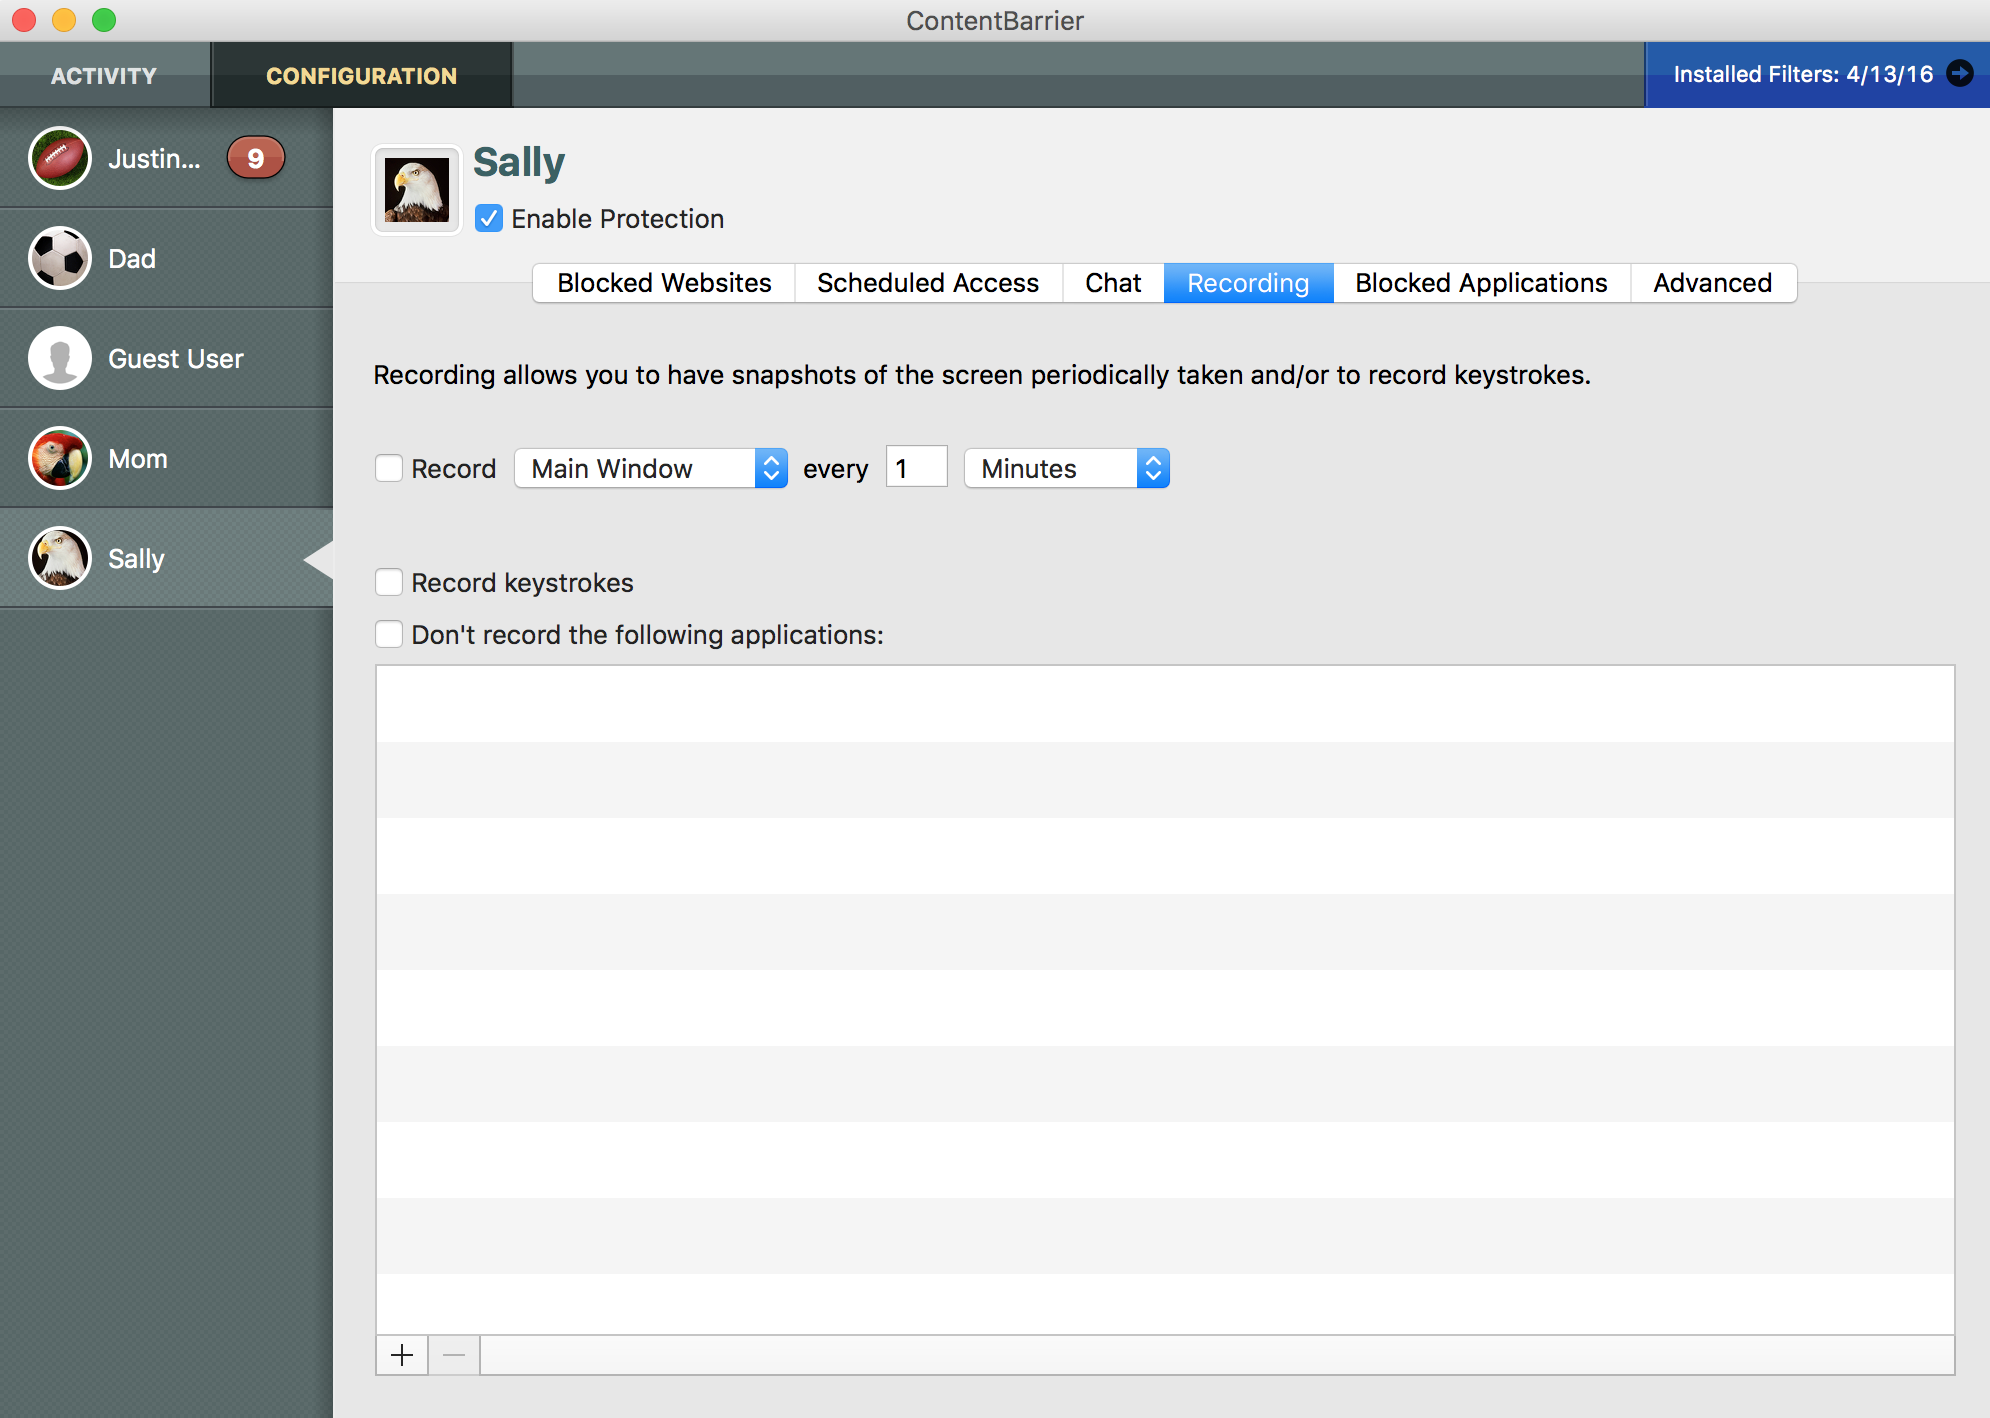Switch to the Activity tab
This screenshot has height=1418, width=1990.
tap(104, 75)
